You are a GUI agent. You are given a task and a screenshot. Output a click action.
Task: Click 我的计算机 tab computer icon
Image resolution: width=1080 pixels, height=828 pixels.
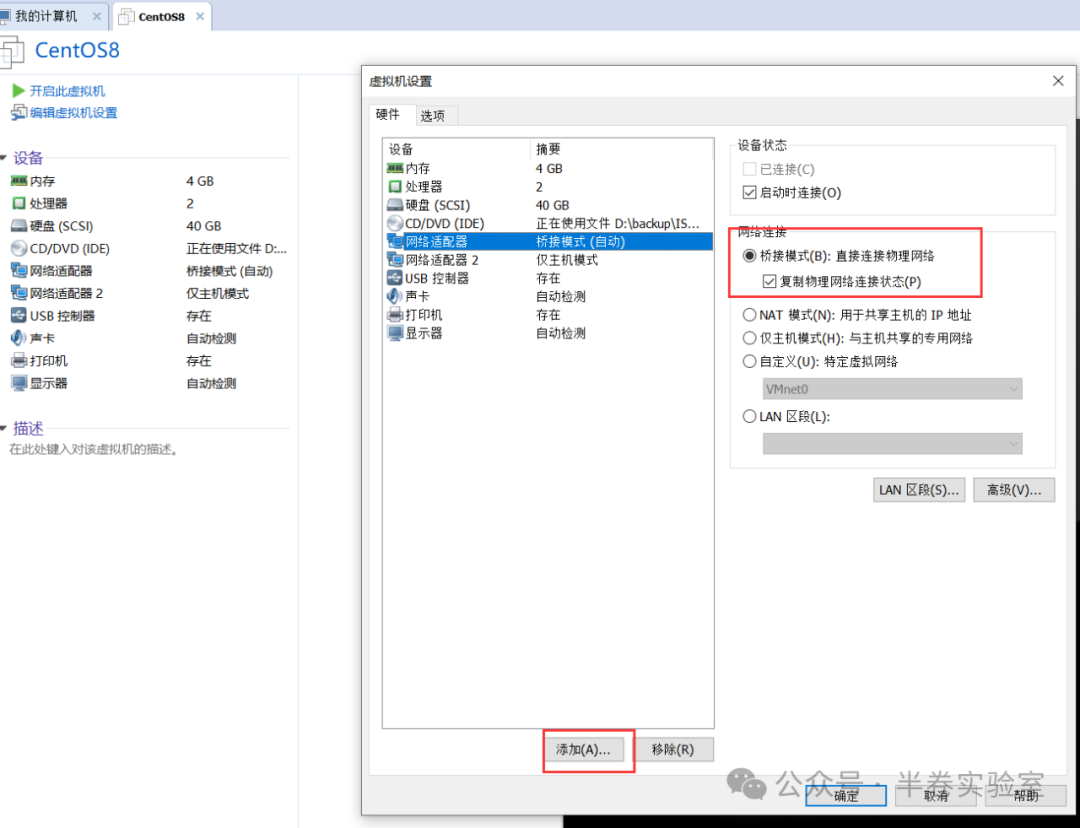pos(5,16)
